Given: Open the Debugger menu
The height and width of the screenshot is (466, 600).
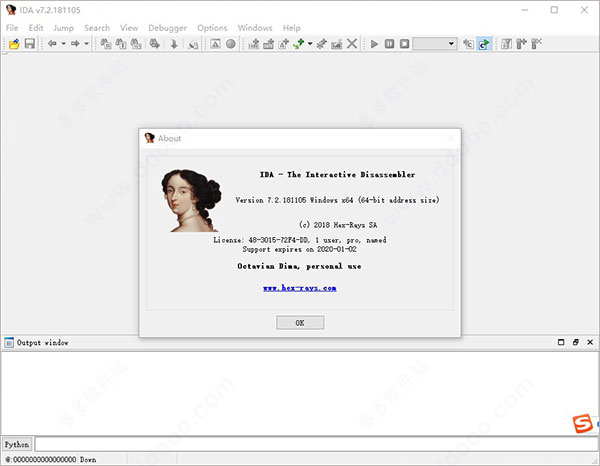Looking at the screenshot, I should coord(168,28).
